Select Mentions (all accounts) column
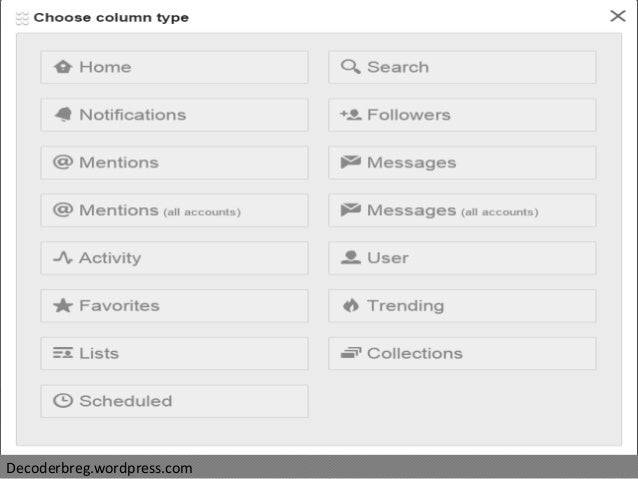638x479 pixels. click(174, 210)
